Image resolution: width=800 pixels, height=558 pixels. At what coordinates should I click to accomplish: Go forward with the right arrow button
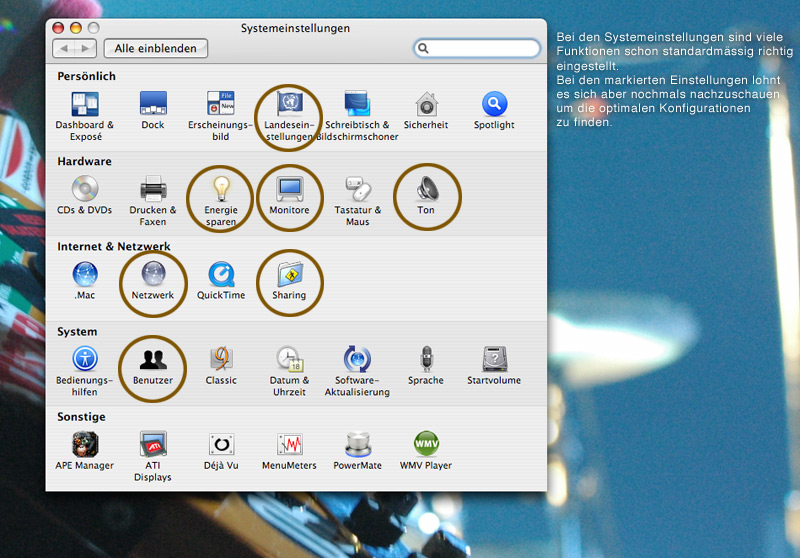click(85, 48)
